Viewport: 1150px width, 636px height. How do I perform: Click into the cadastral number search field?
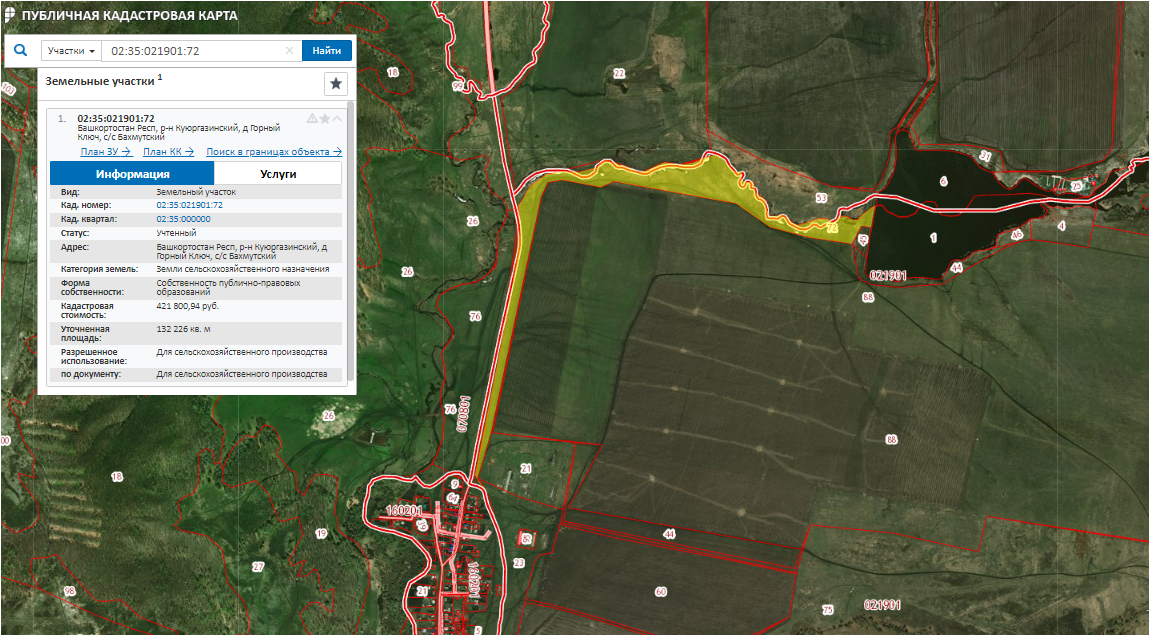[x=195, y=51]
